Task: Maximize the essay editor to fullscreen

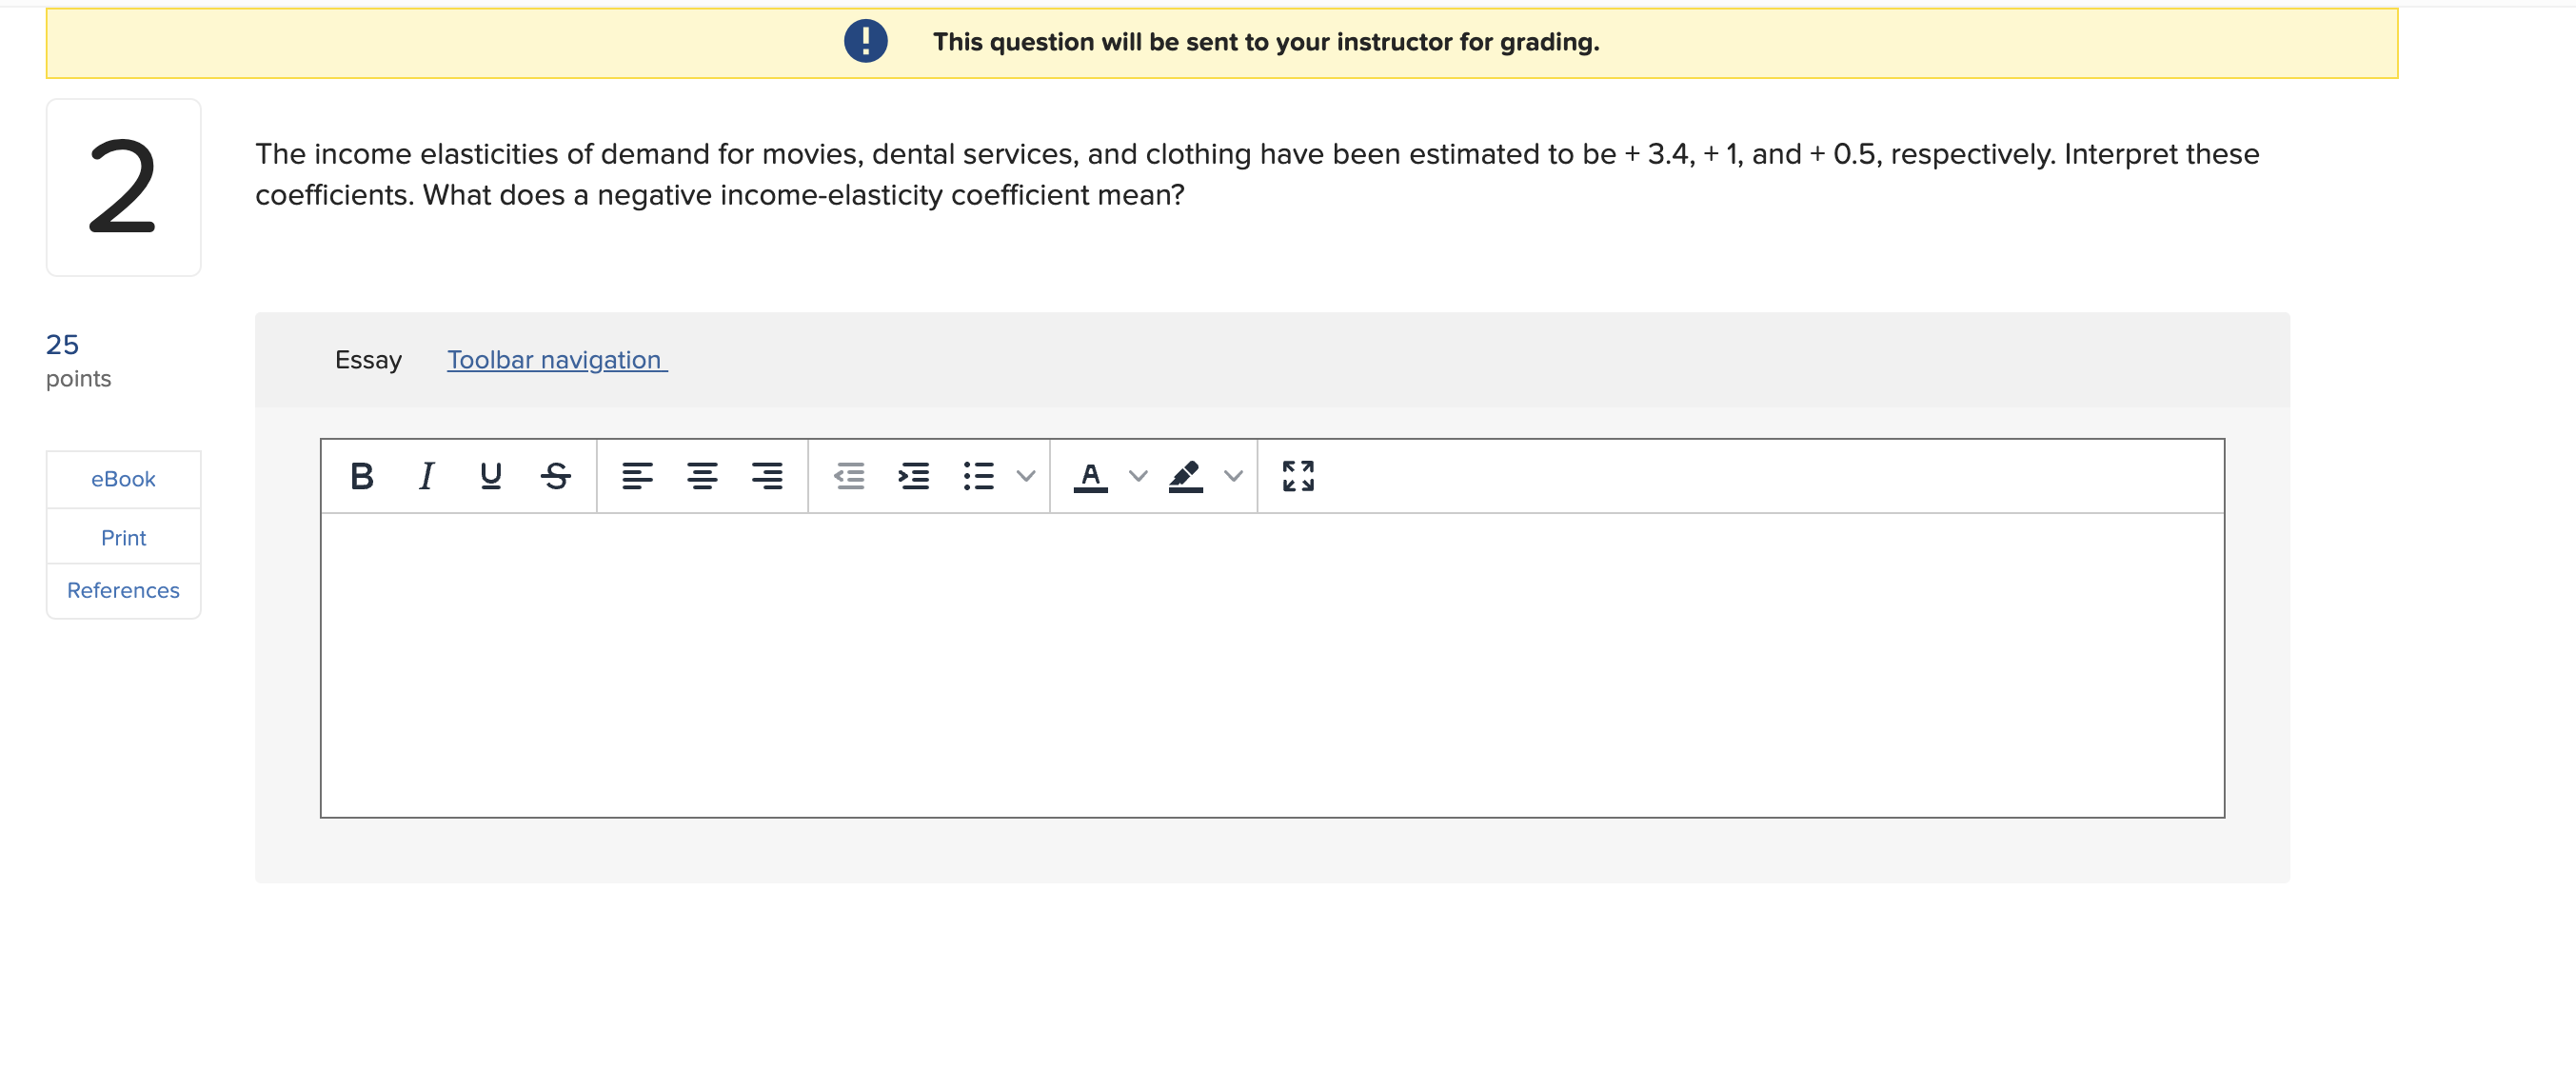Action: click(x=1298, y=476)
